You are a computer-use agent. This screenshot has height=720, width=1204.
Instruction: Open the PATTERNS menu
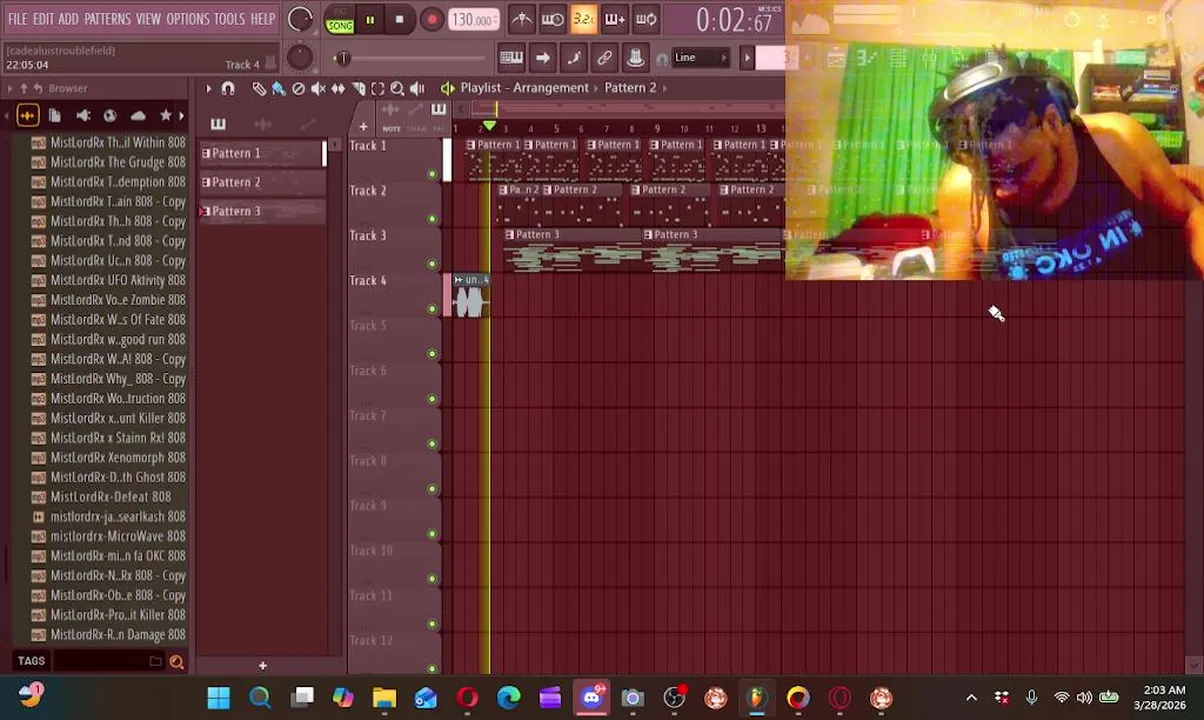tap(107, 19)
